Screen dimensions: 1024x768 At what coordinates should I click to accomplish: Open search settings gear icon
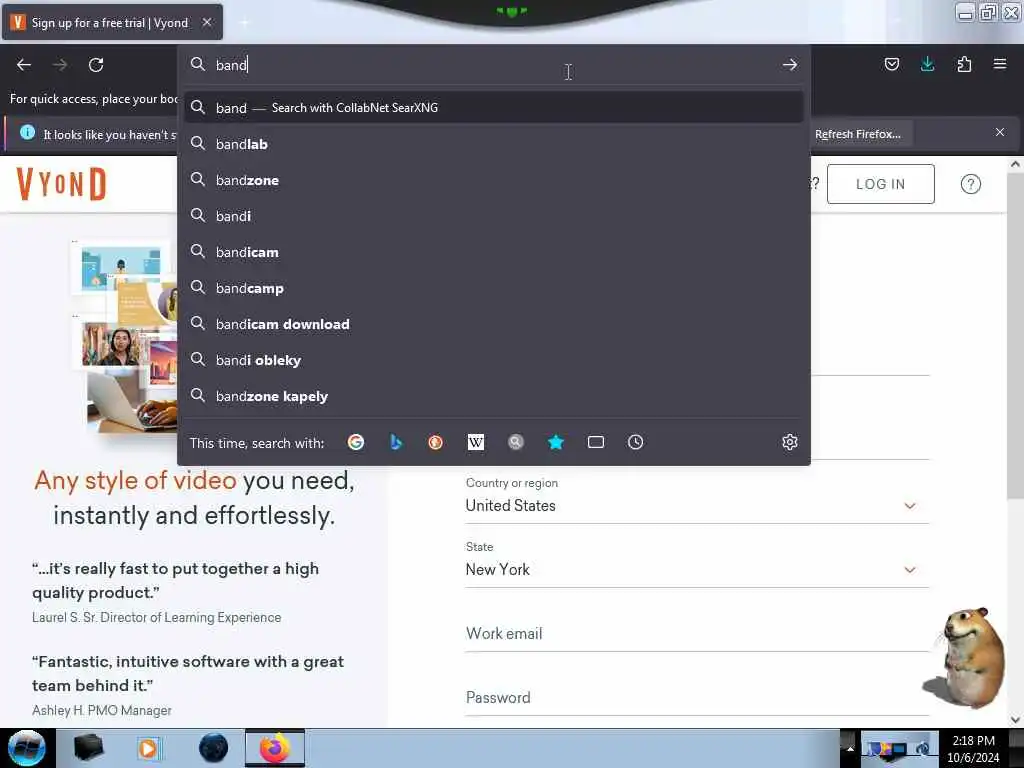(x=790, y=442)
